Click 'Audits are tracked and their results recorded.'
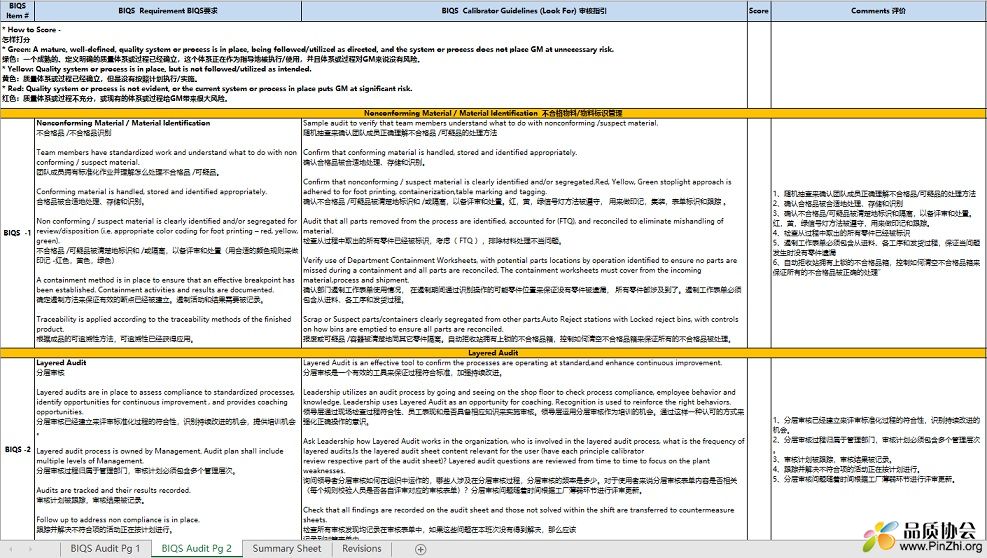The height and width of the screenshot is (558, 987). [x=113, y=490]
